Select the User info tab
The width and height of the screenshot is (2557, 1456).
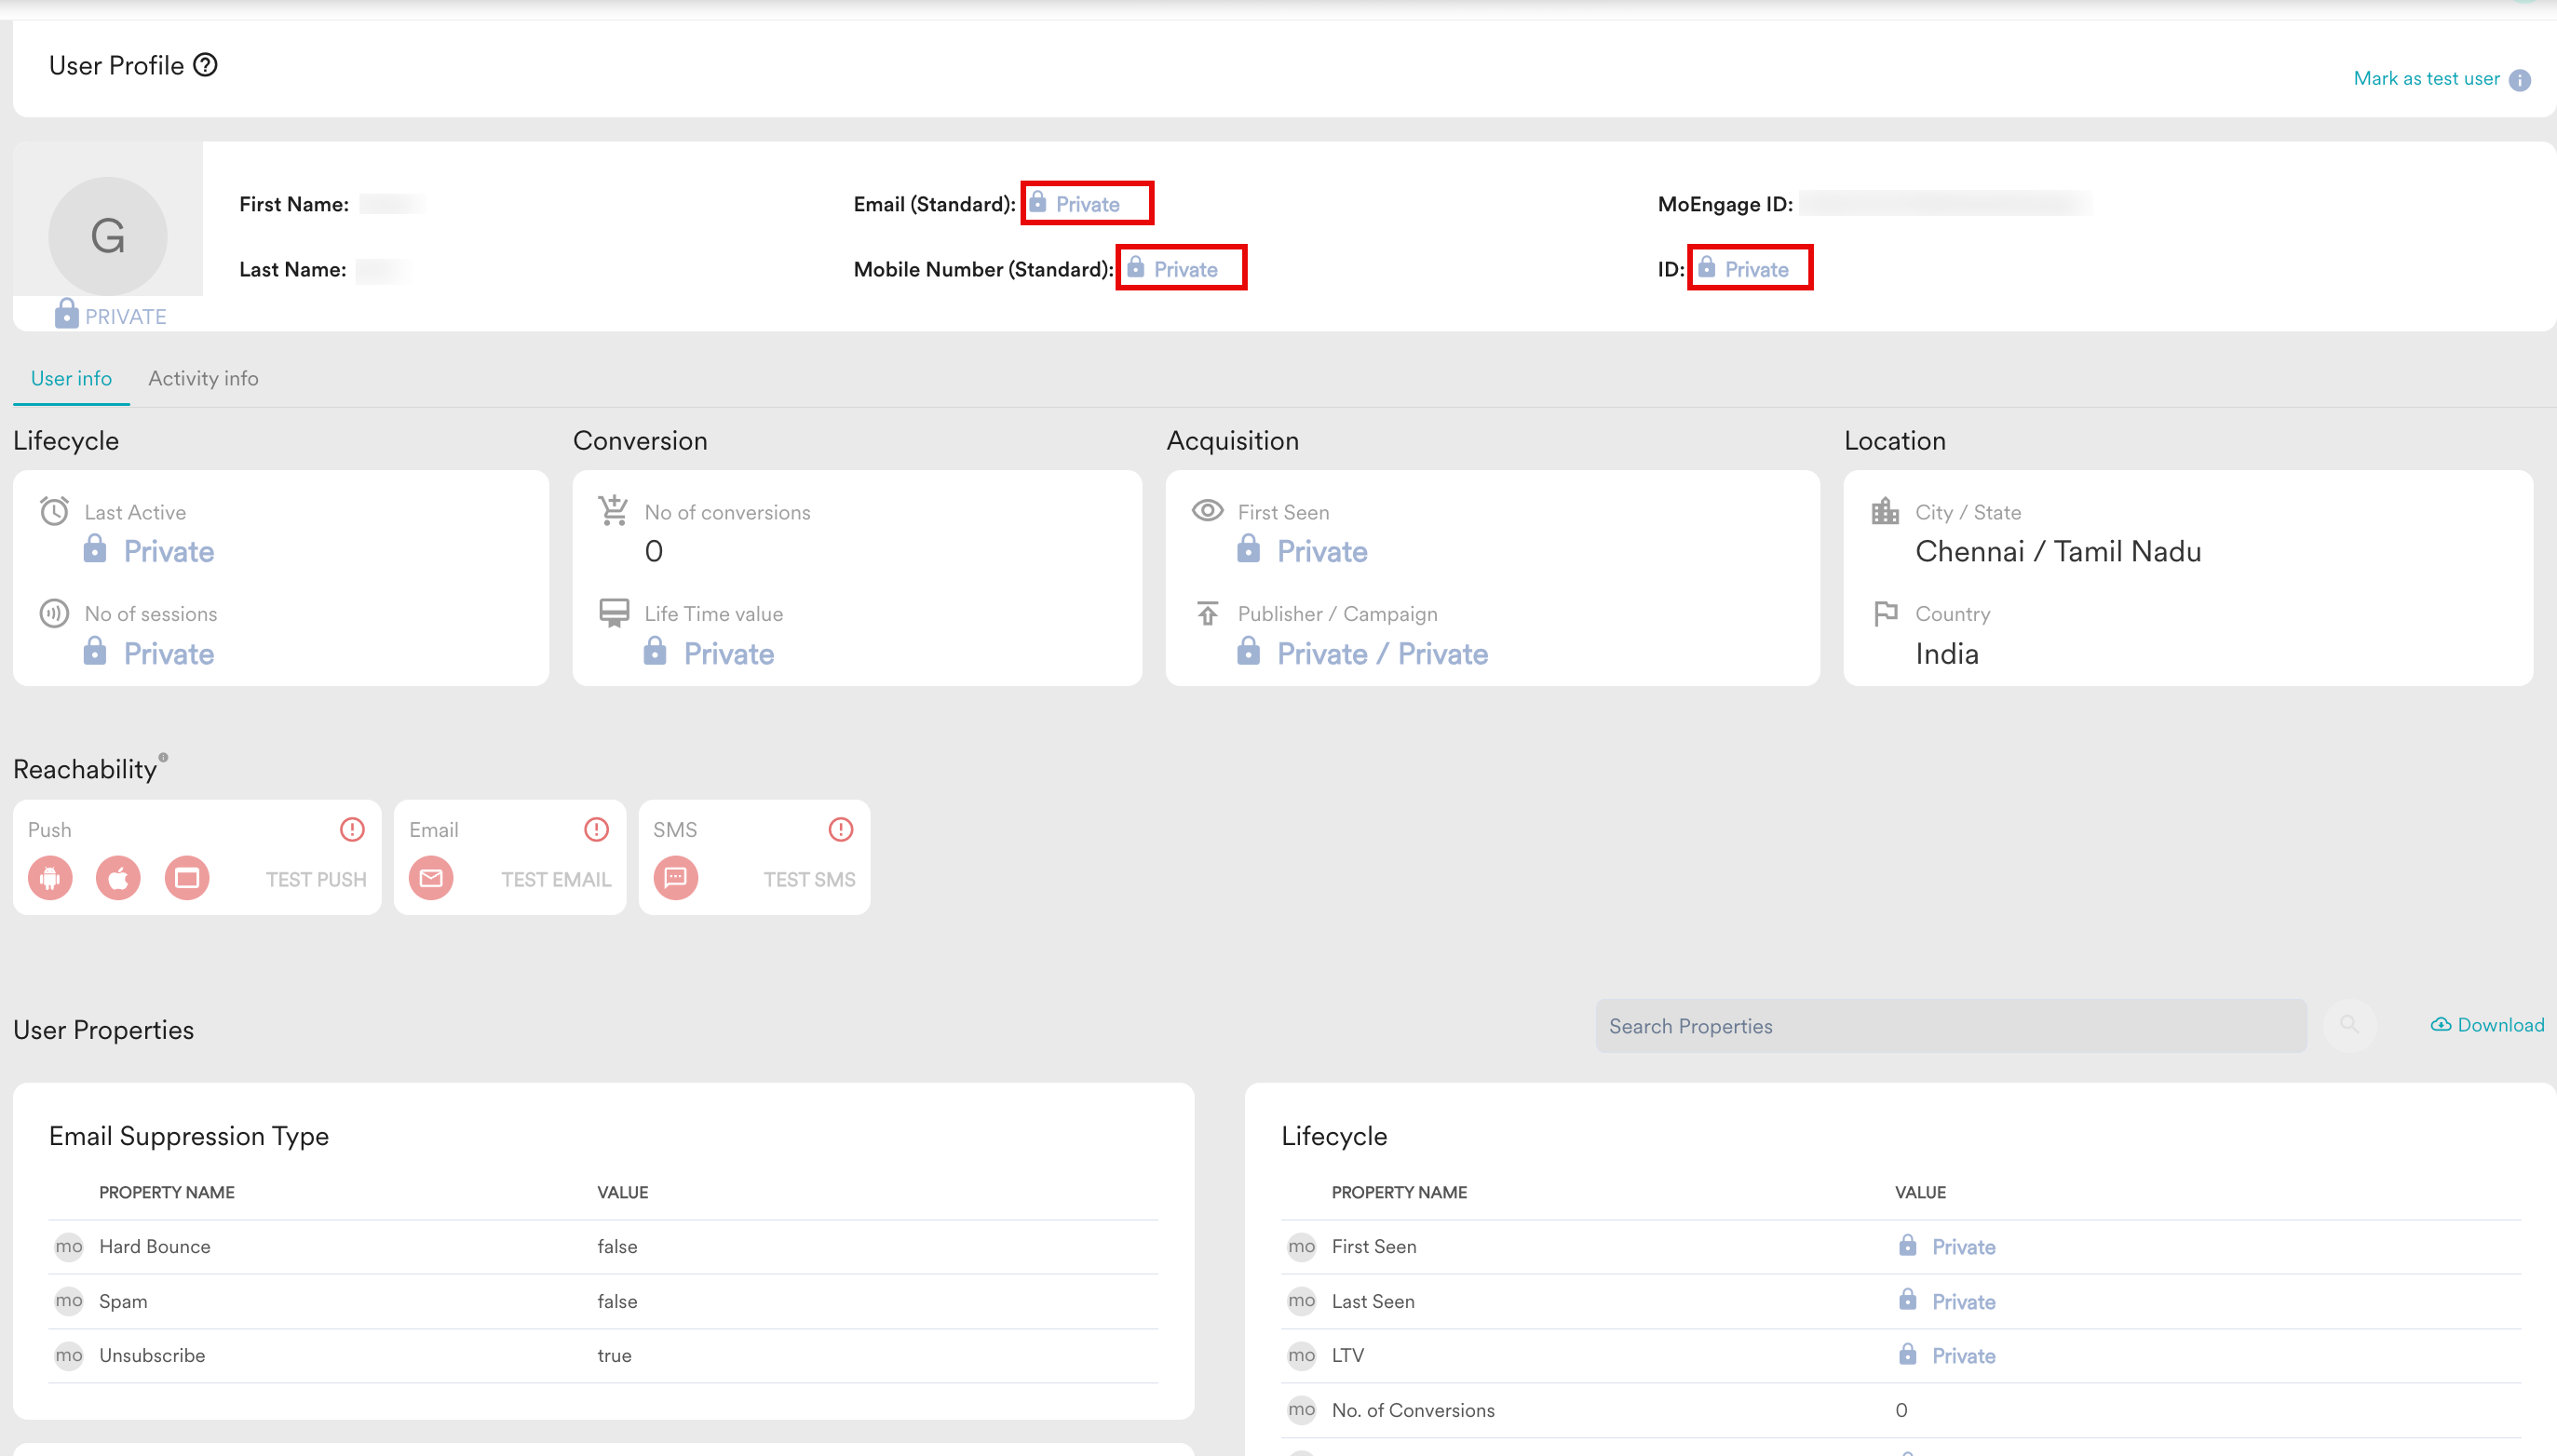(71, 378)
